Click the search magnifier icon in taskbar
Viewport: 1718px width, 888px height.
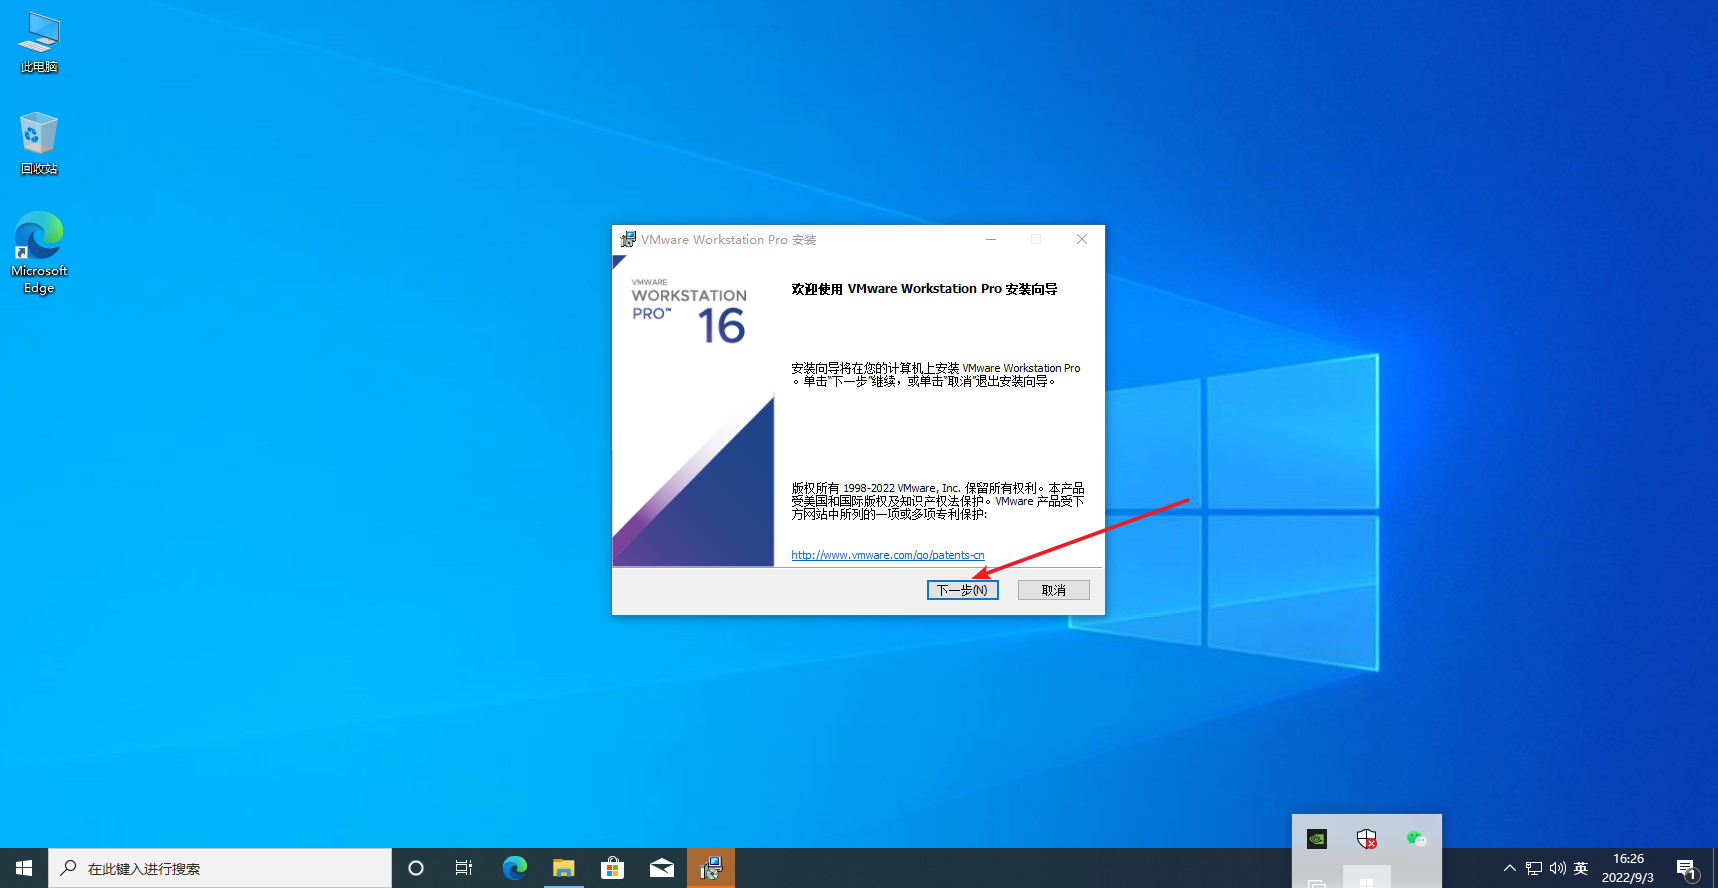(x=68, y=868)
